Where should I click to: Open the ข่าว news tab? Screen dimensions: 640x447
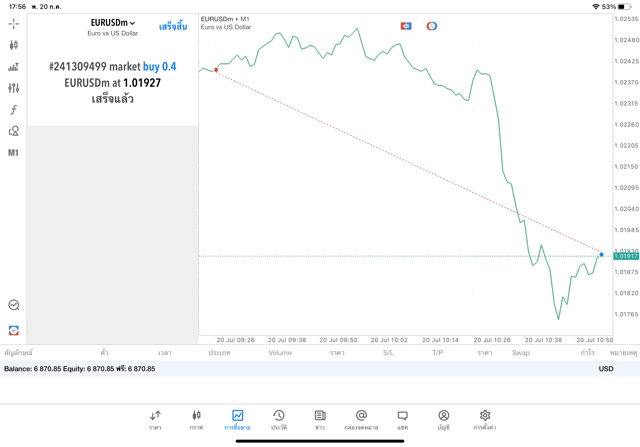pos(320,420)
